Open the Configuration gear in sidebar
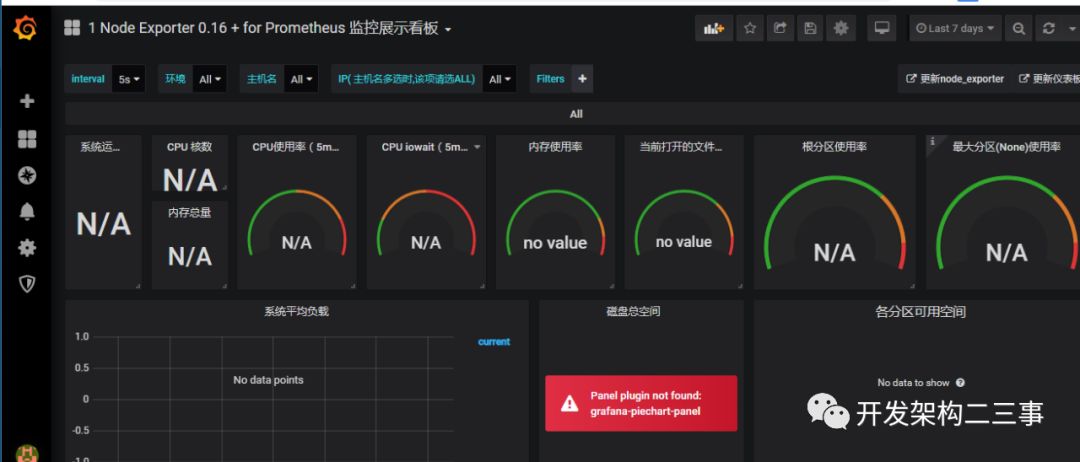Screen dimensions: 1080x462 pyautogui.click(x=27, y=248)
